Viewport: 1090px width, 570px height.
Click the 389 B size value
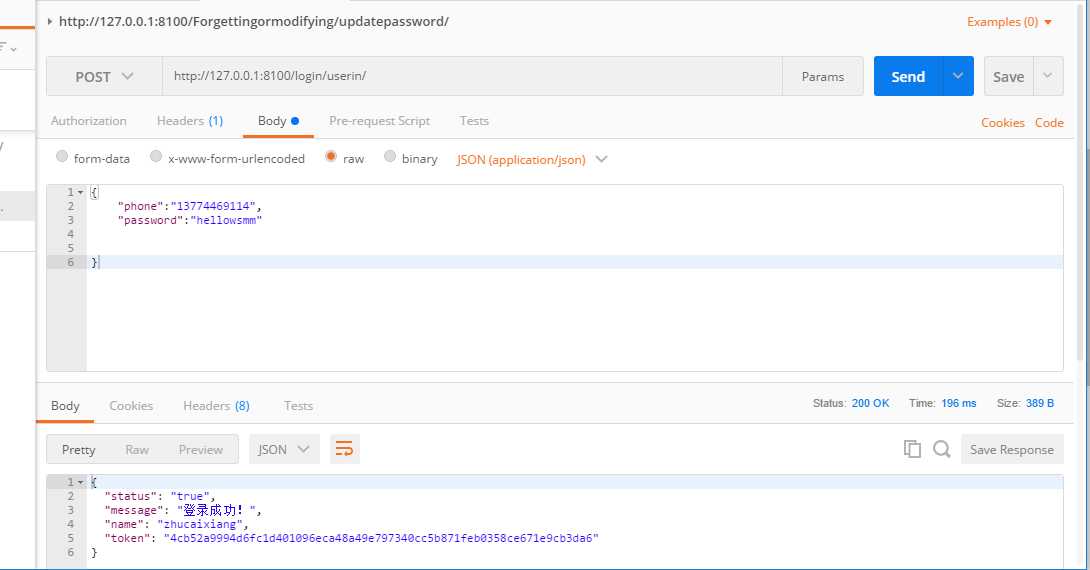point(1039,403)
